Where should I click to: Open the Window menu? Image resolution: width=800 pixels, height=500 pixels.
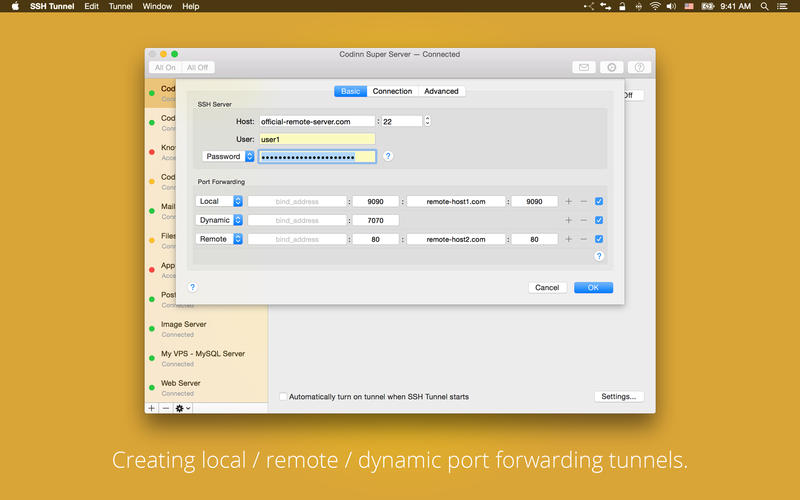point(157,6)
